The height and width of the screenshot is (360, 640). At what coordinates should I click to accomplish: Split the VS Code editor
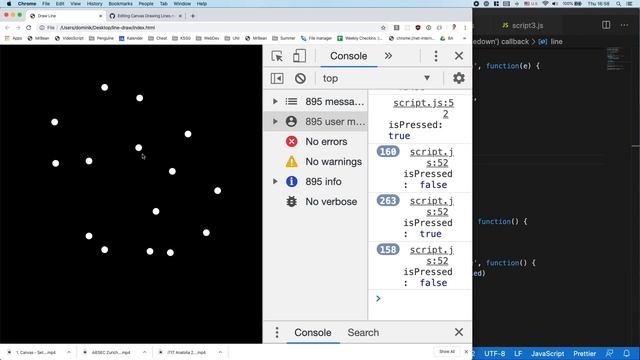click(x=606, y=25)
